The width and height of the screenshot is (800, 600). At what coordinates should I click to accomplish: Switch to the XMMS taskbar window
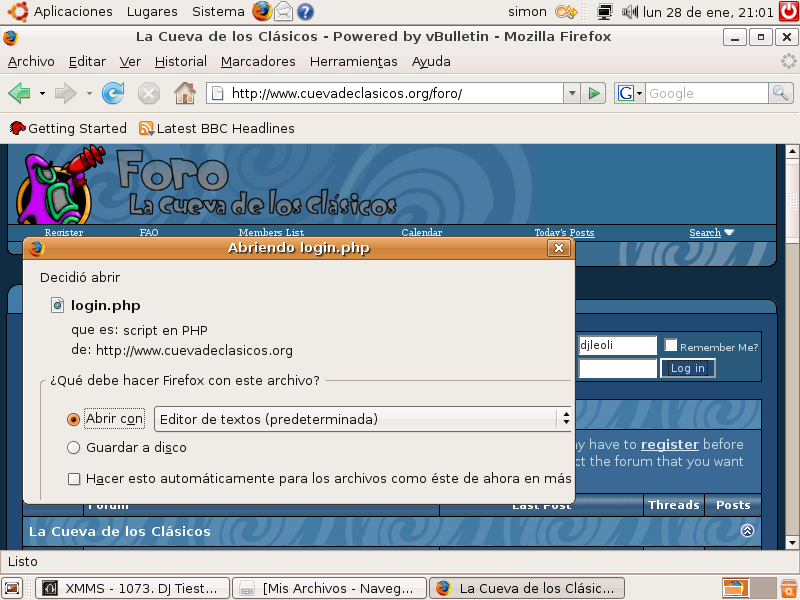(x=133, y=588)
